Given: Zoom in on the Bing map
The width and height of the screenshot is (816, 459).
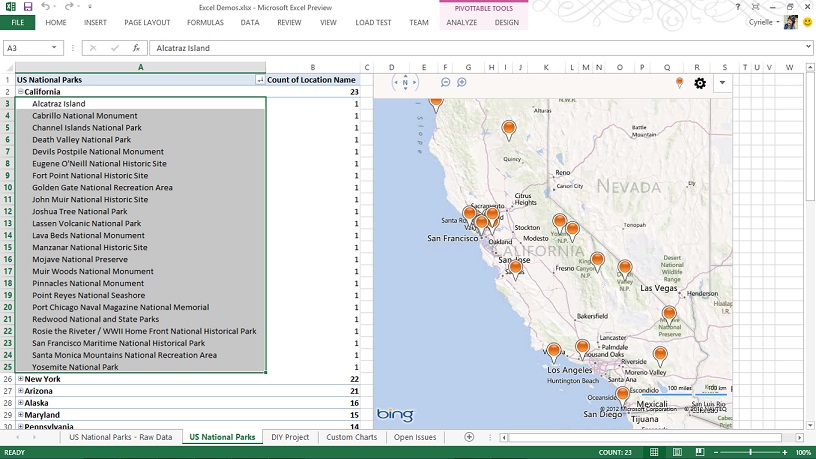Looking at the screenshot, I should pos(462,82).
